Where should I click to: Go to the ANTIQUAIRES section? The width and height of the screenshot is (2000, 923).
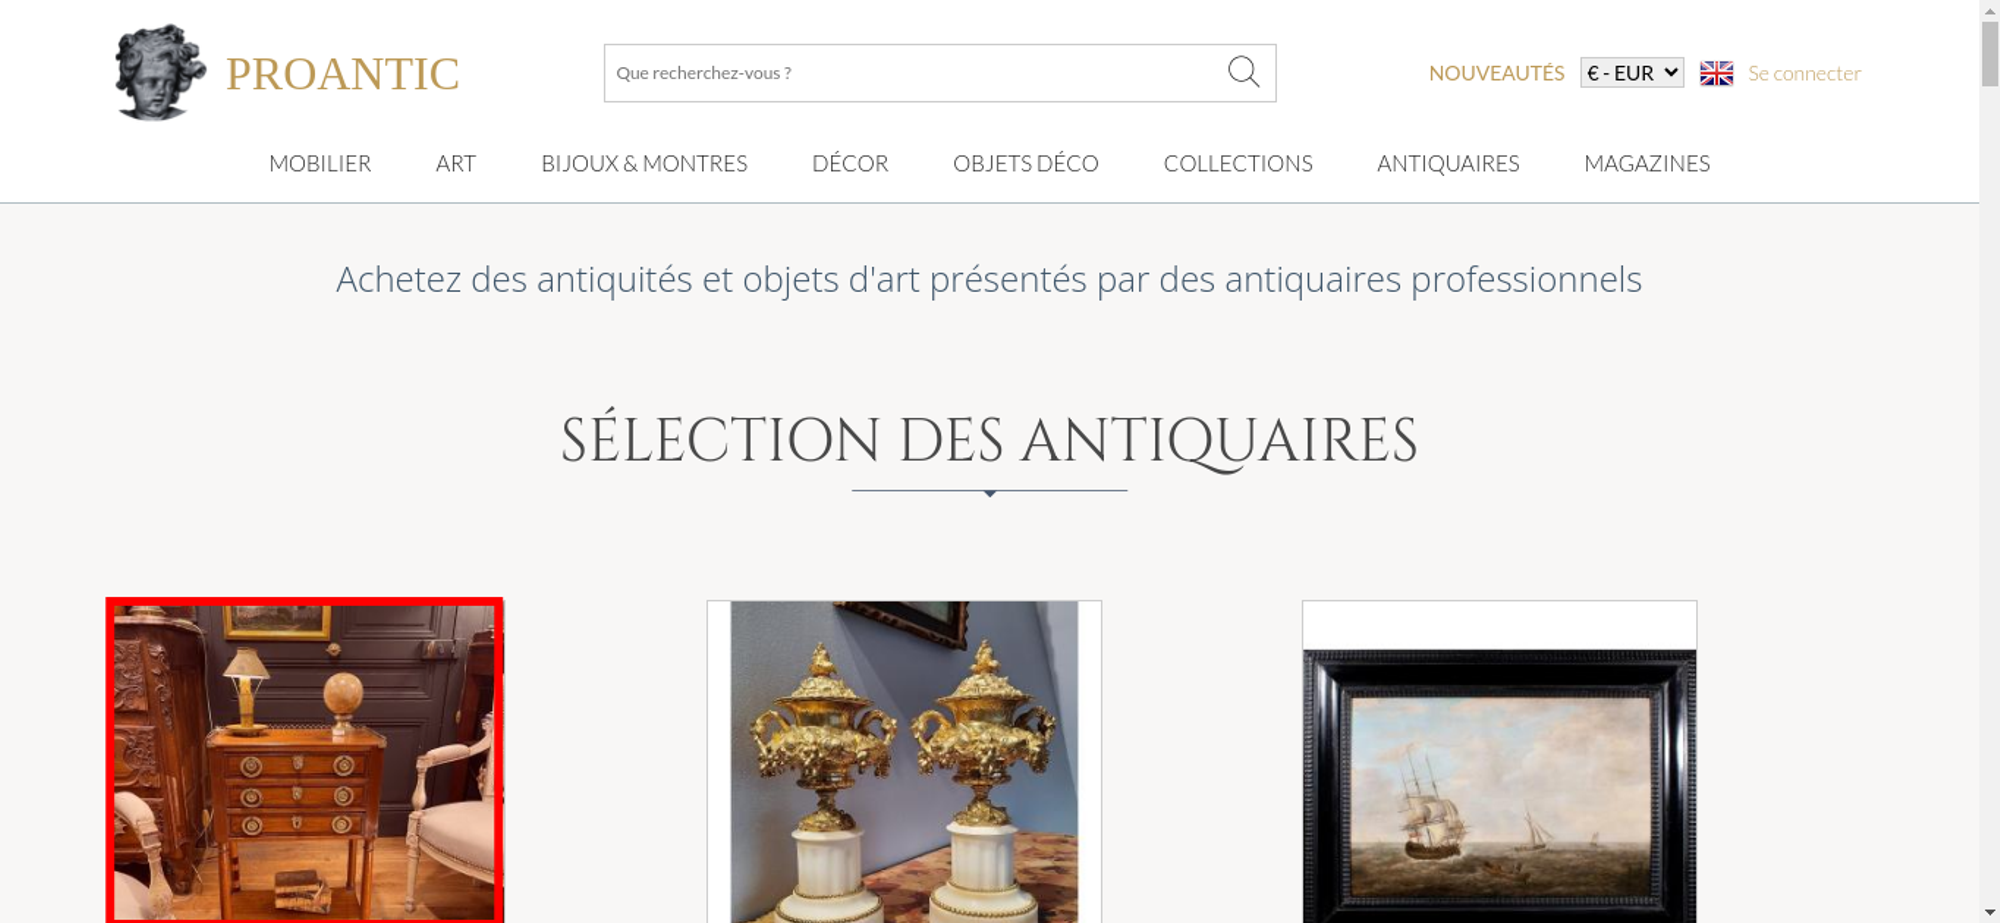(x=1448, y=163)
